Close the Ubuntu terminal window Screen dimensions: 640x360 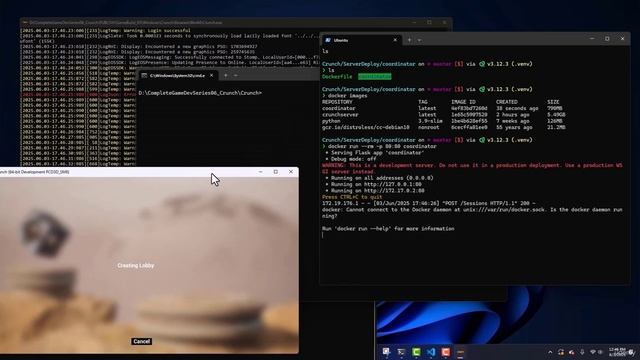(x=622, y=39)
